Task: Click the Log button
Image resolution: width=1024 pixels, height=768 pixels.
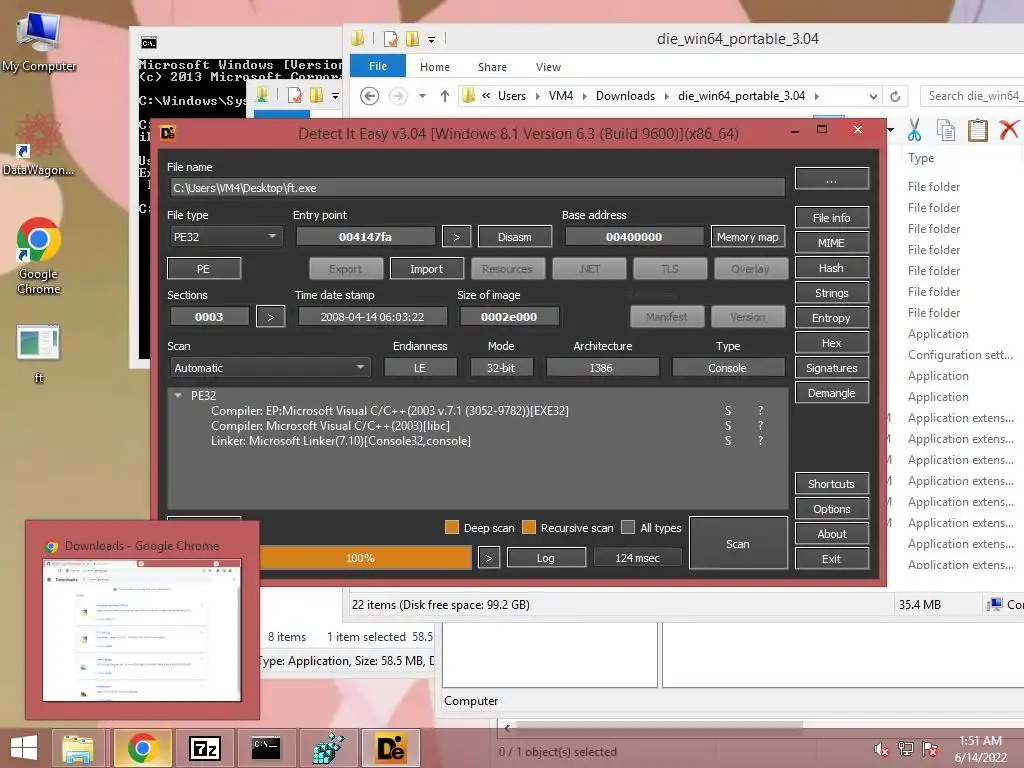Action: pos(546,558)
